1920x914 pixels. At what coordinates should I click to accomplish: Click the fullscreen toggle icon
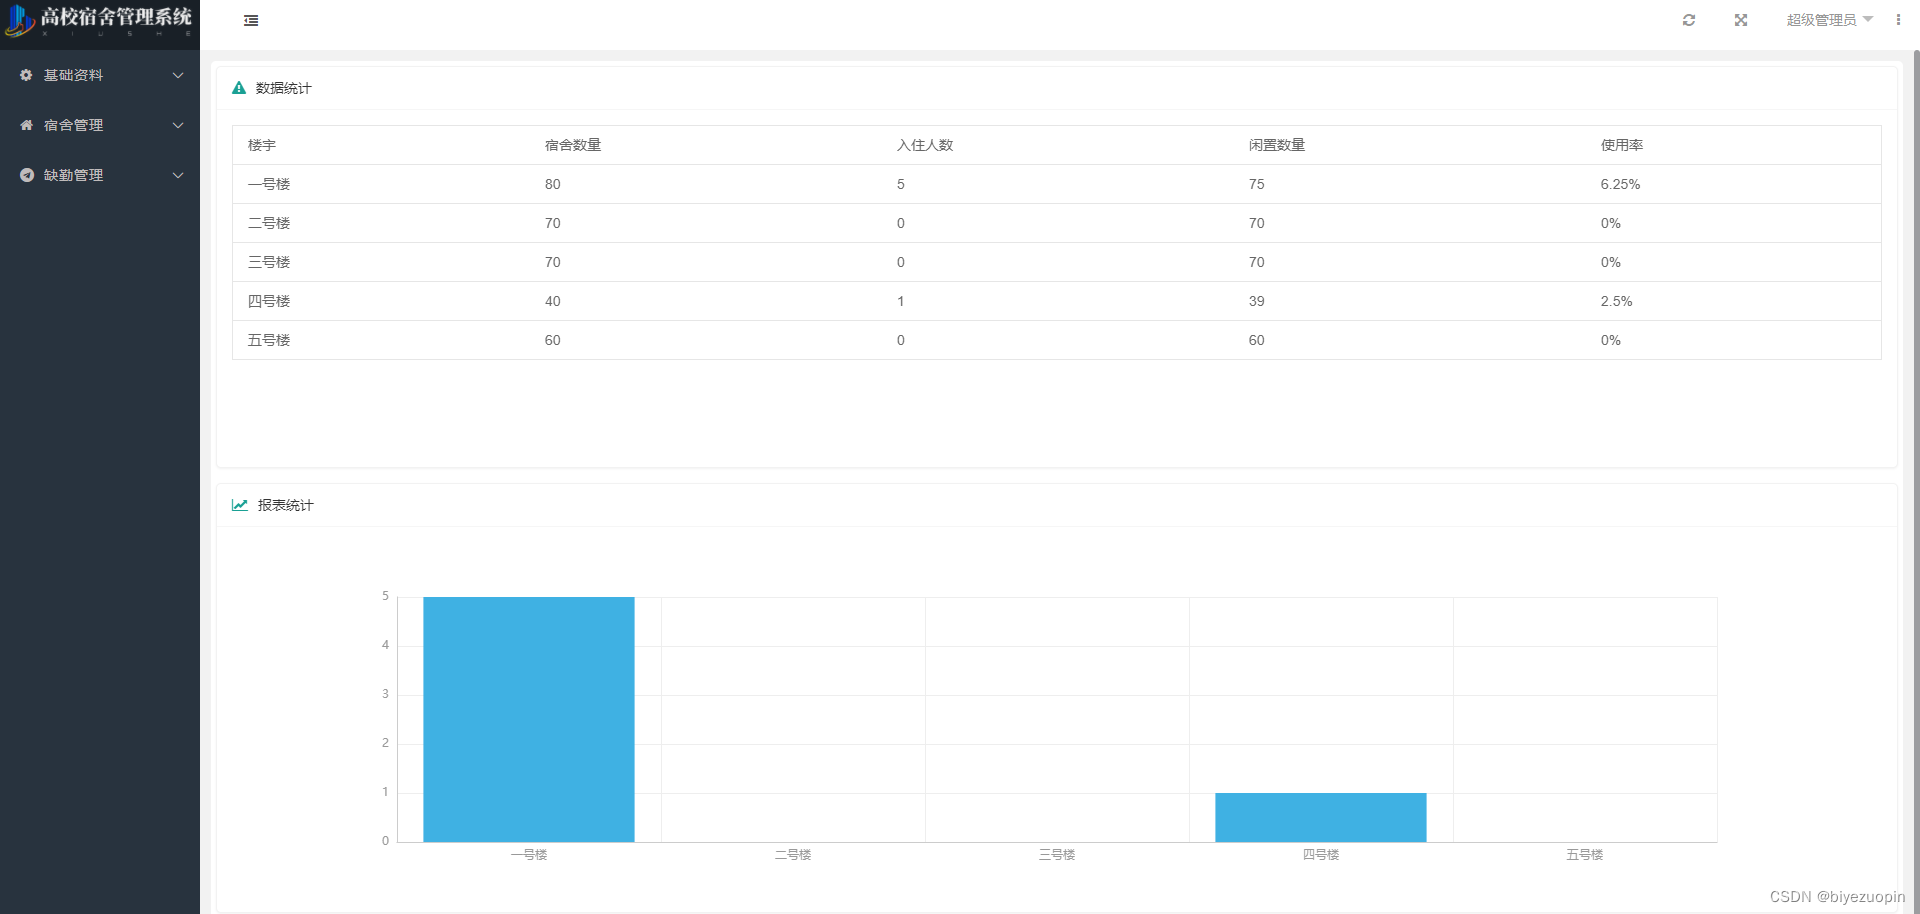[x=1741, y=20]
